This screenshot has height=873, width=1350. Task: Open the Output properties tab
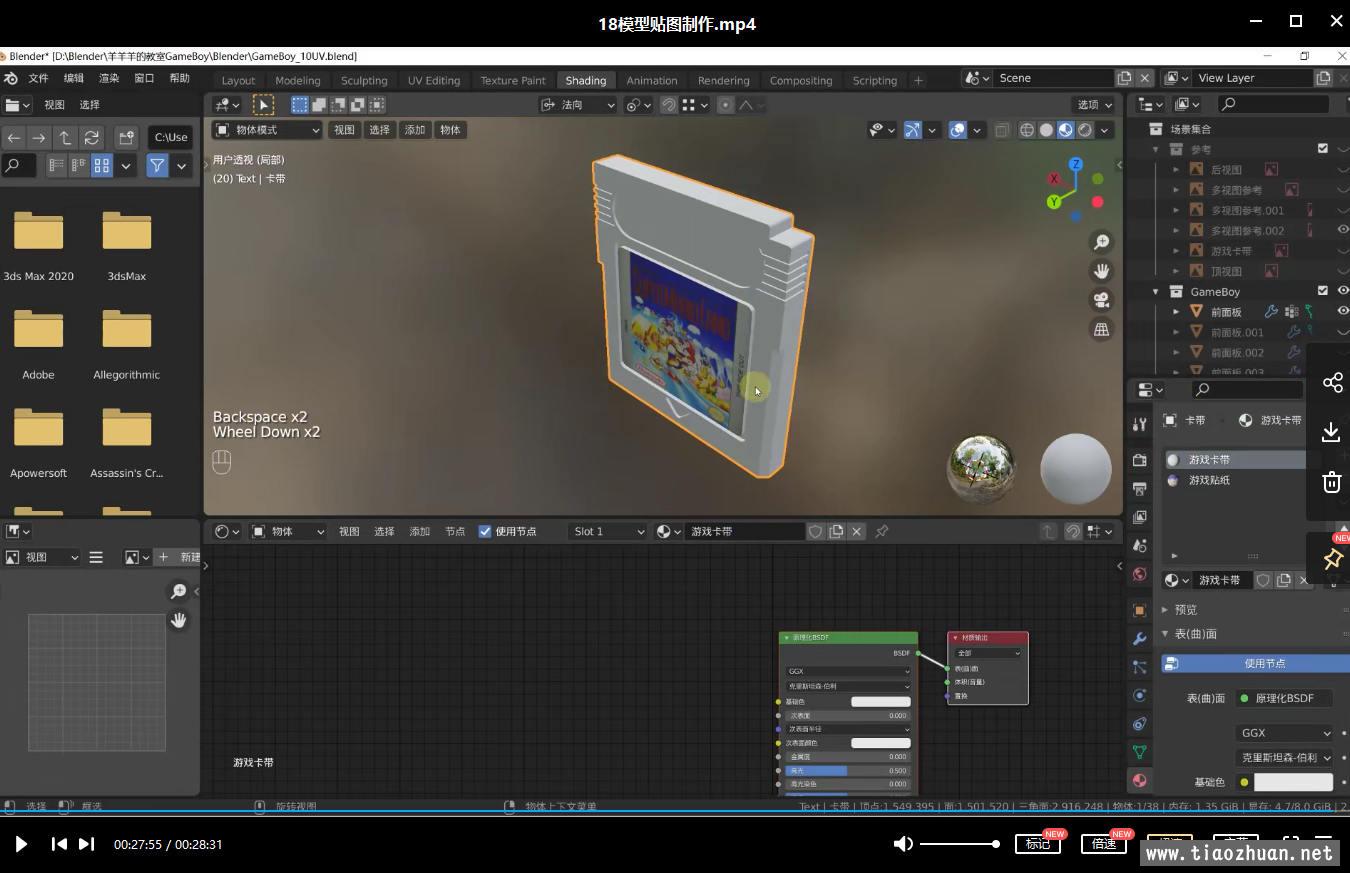[1139, 489]
